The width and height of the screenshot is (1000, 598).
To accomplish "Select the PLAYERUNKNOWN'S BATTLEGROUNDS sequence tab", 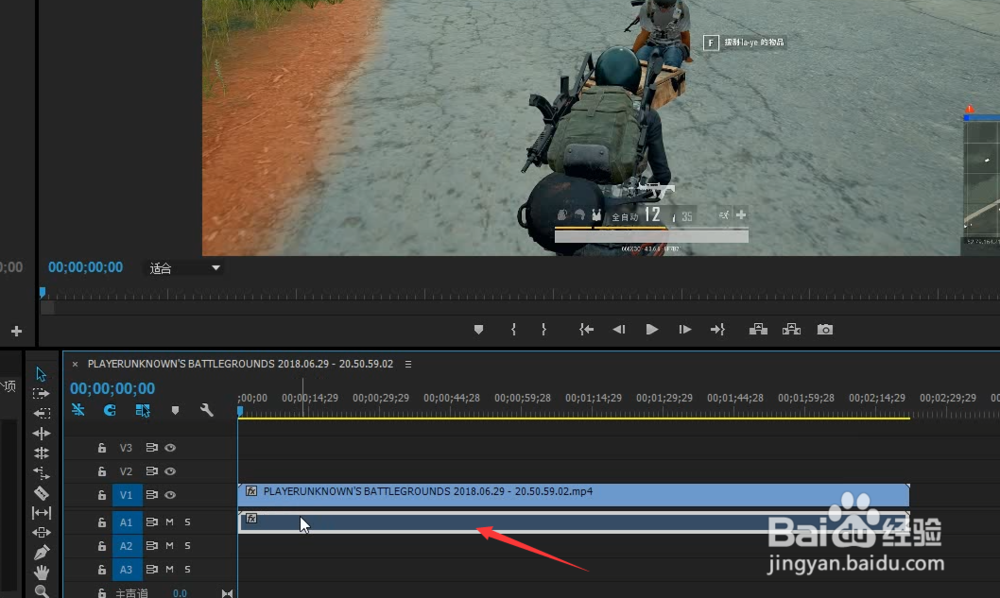I will (240, 364).
